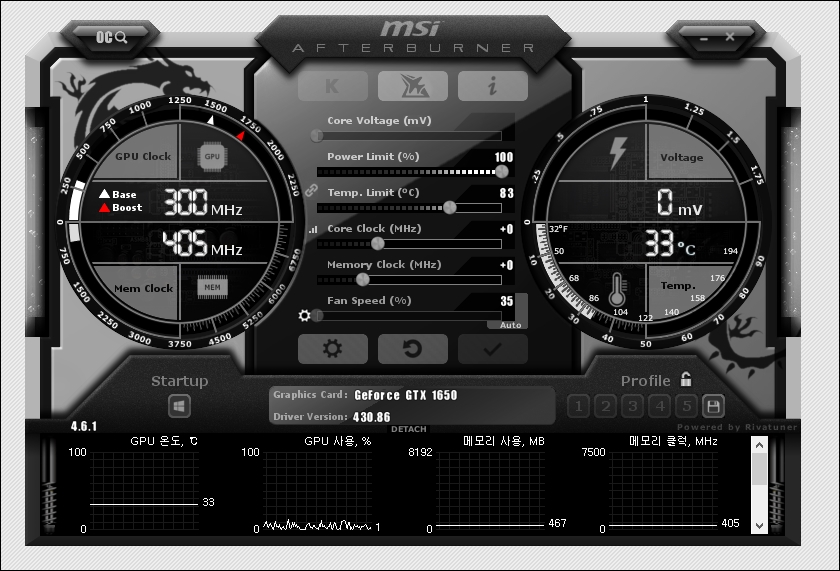Image resolution: width=840 pixels, height=571 pixels.
Task: Click the Fan Speed value 35
Action: (x=507, y=301)
